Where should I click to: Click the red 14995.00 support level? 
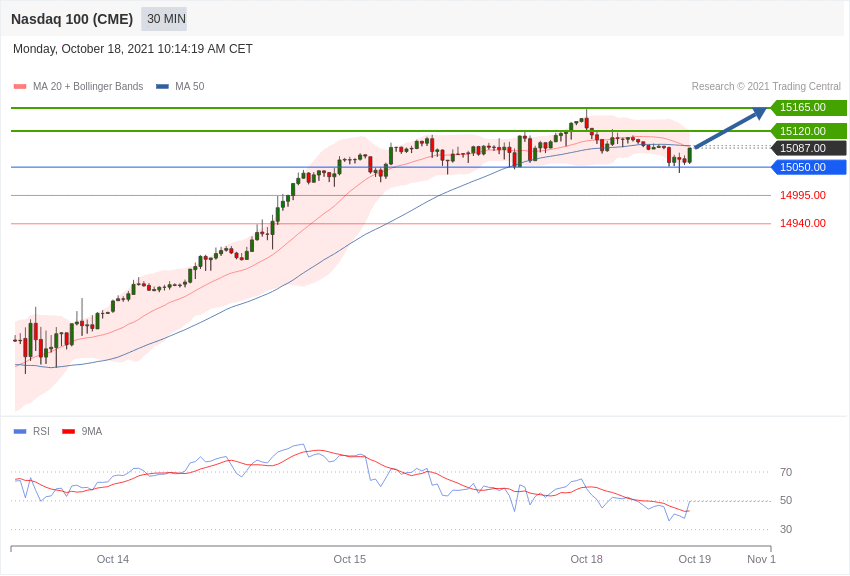(x=802, y=195)
